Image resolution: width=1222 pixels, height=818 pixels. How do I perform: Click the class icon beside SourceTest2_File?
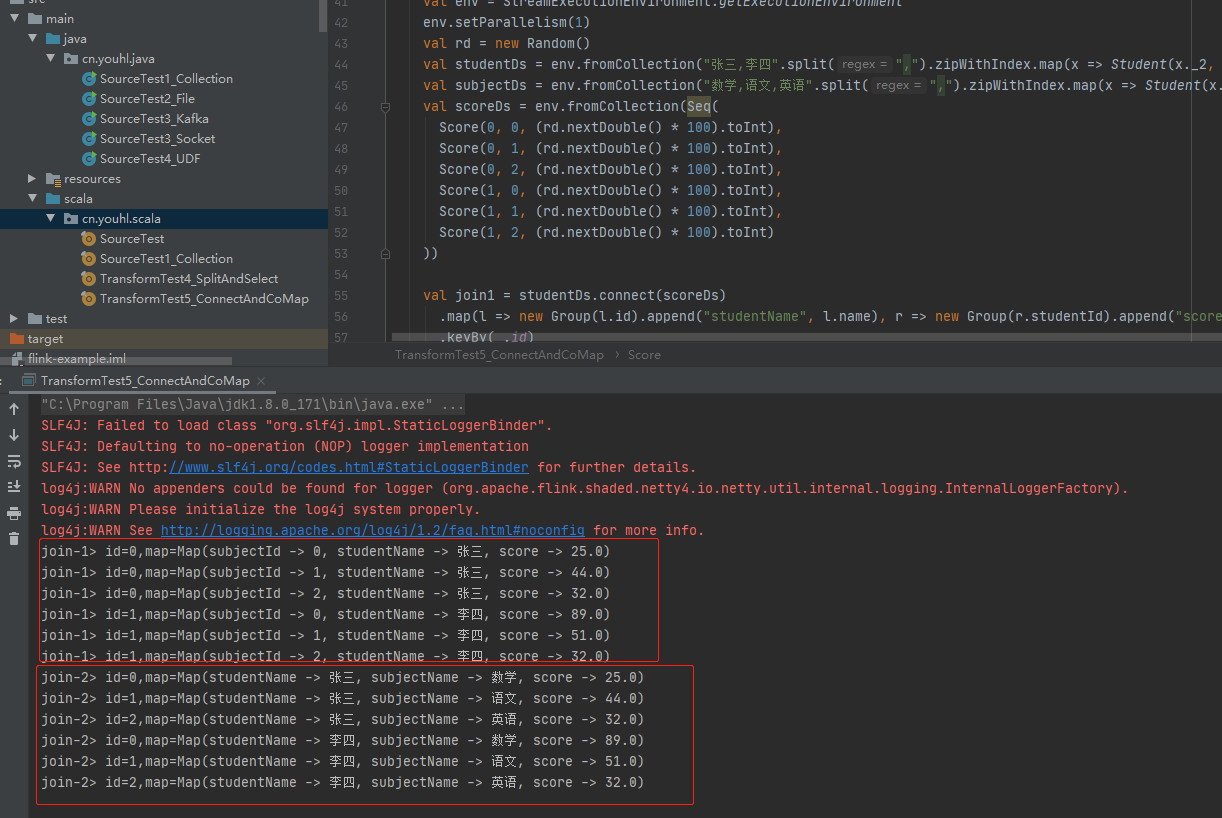90,99
